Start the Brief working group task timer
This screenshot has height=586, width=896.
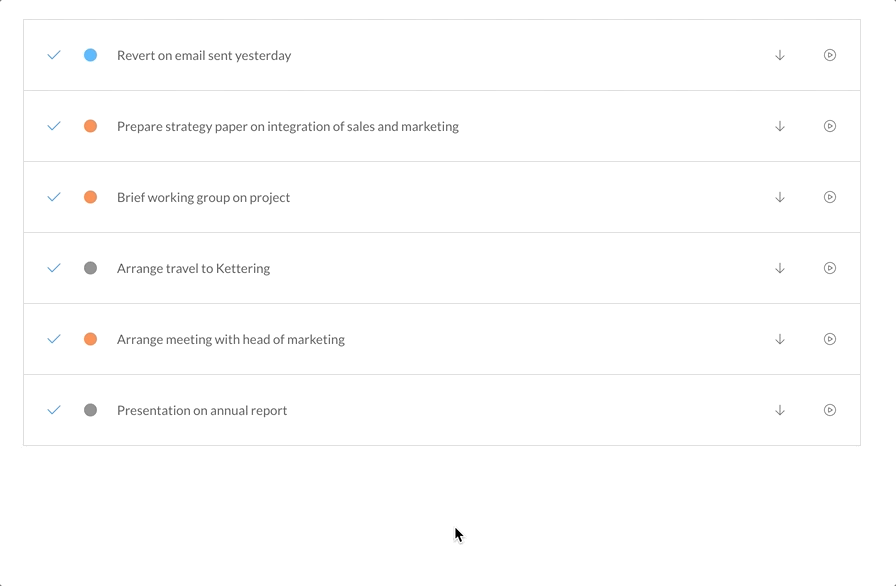830,197
